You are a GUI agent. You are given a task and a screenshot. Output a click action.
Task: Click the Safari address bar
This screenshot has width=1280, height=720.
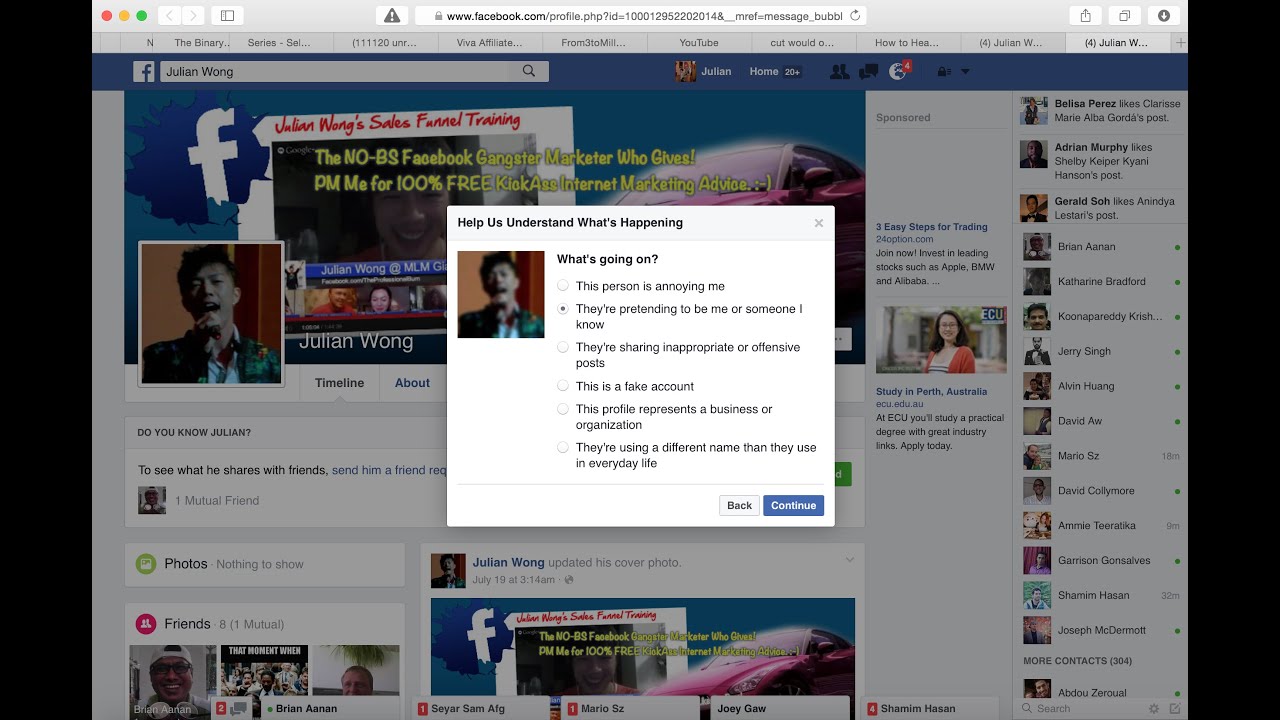[640, 15]
